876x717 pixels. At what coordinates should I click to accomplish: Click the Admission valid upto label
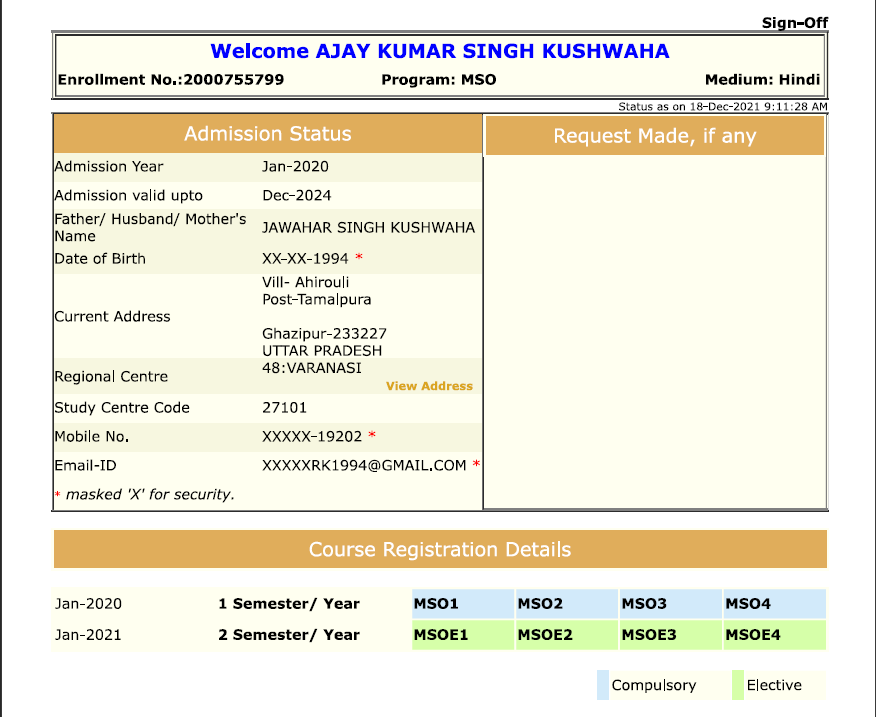[128, 196]
